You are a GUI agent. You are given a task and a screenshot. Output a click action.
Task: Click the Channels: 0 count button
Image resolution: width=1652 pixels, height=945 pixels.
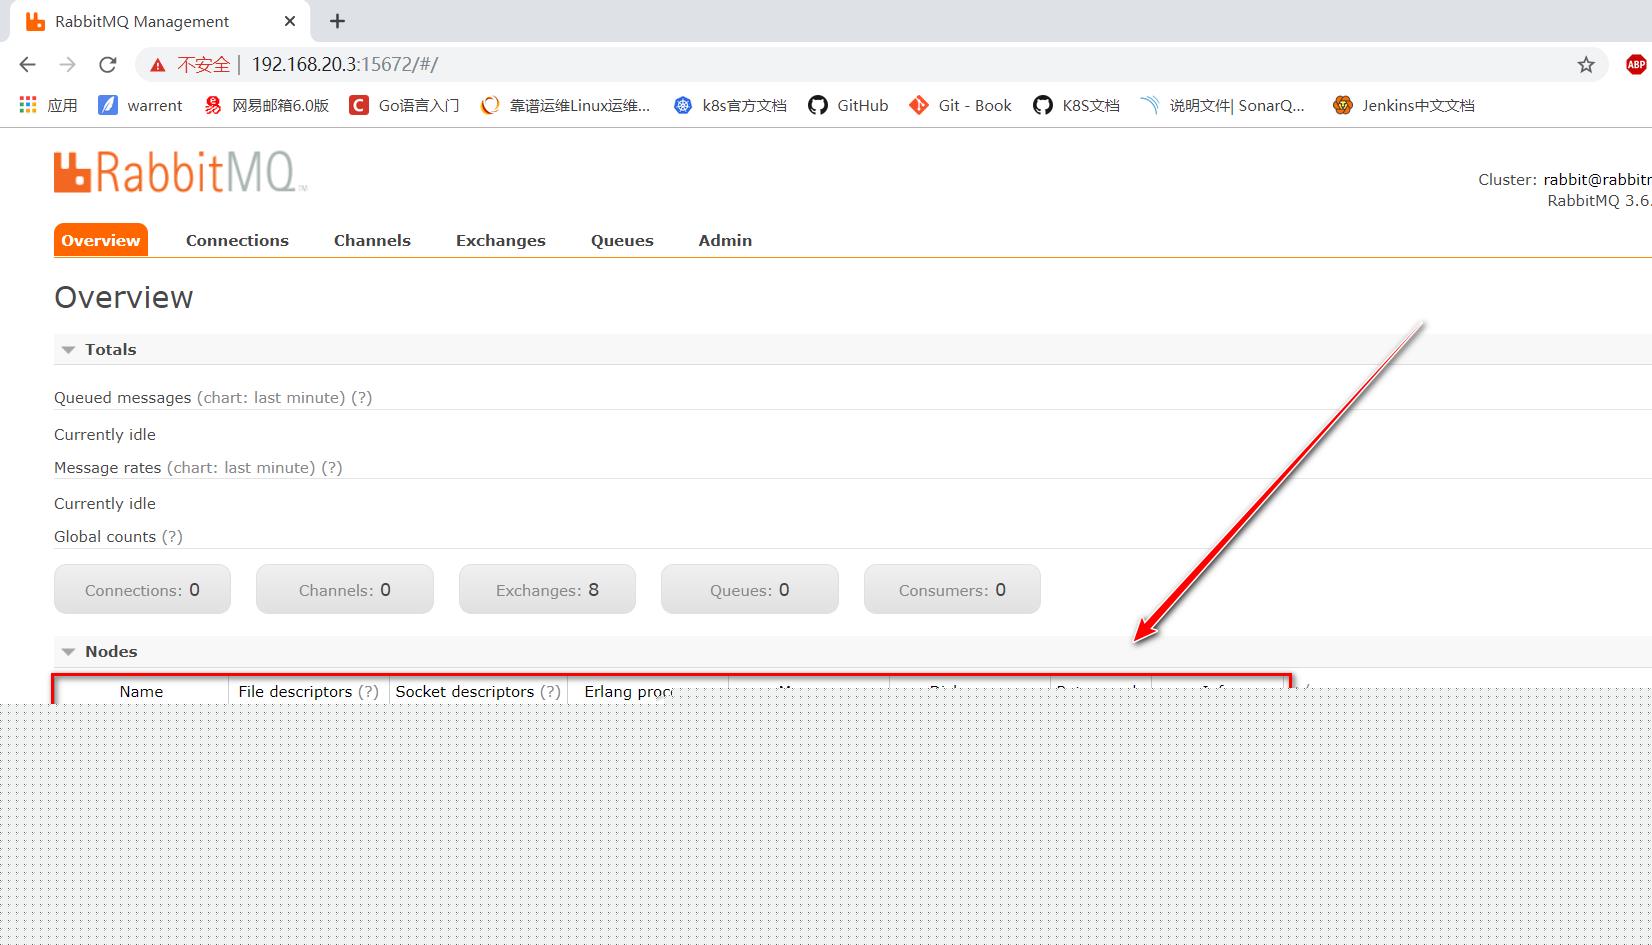(x=345, y=589)
